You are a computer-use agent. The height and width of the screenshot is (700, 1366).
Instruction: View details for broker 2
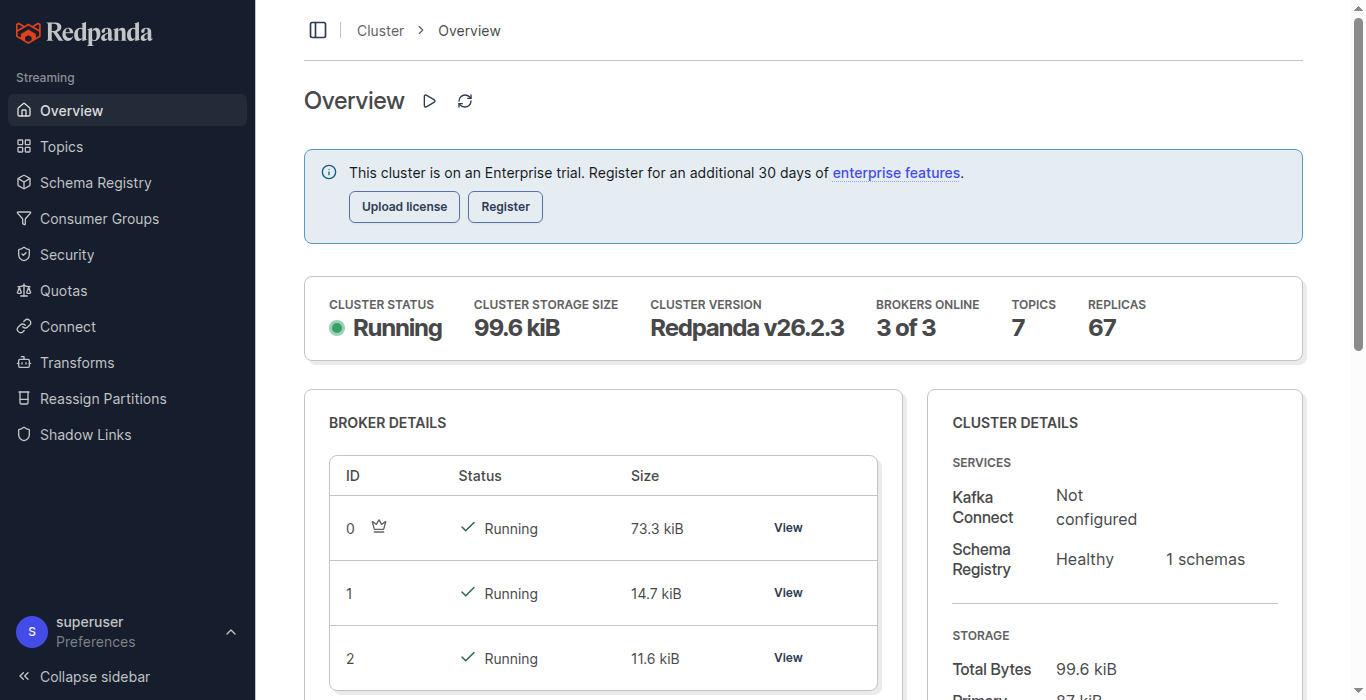tap(788, 658)
